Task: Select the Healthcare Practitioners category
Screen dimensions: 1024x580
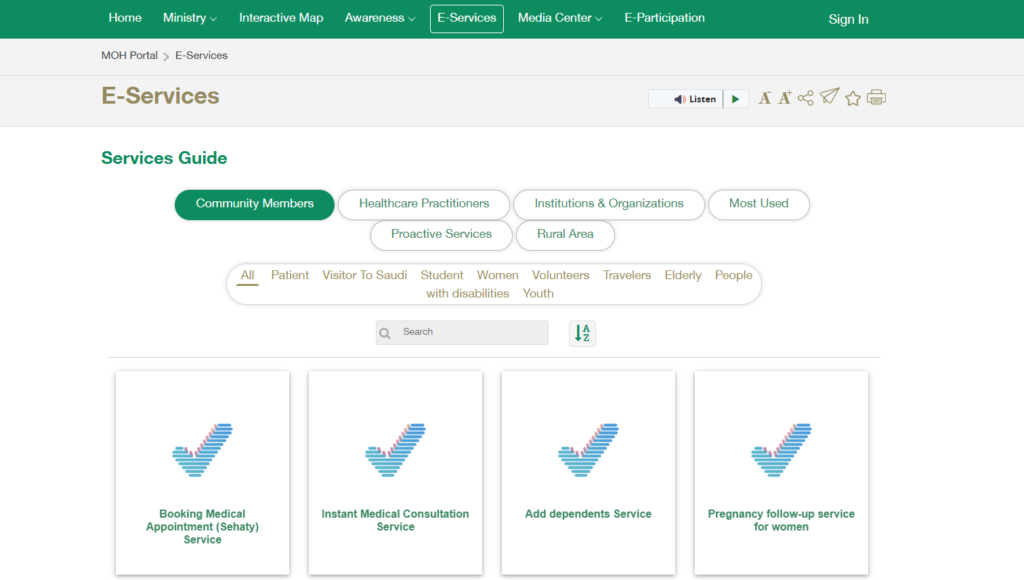Action: [x=424, y=204]
